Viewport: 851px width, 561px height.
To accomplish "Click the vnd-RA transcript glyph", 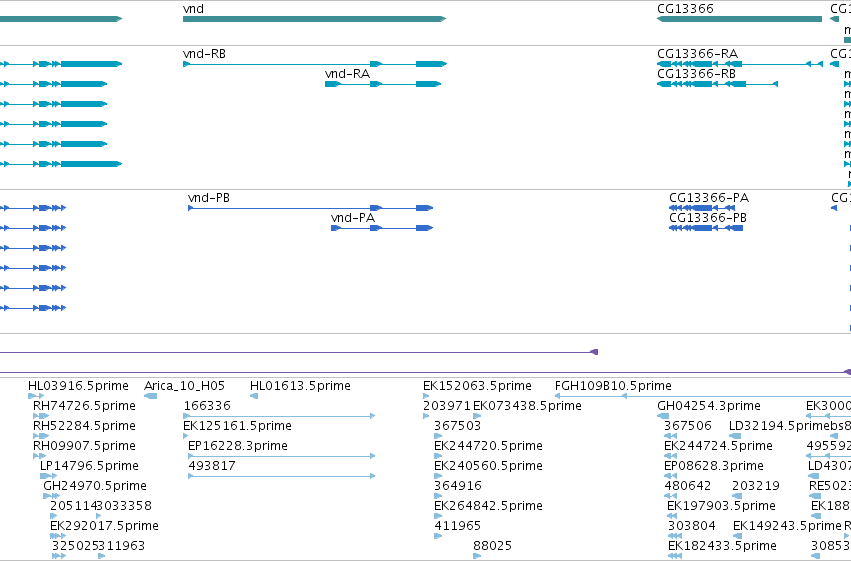I will point(383,84).
